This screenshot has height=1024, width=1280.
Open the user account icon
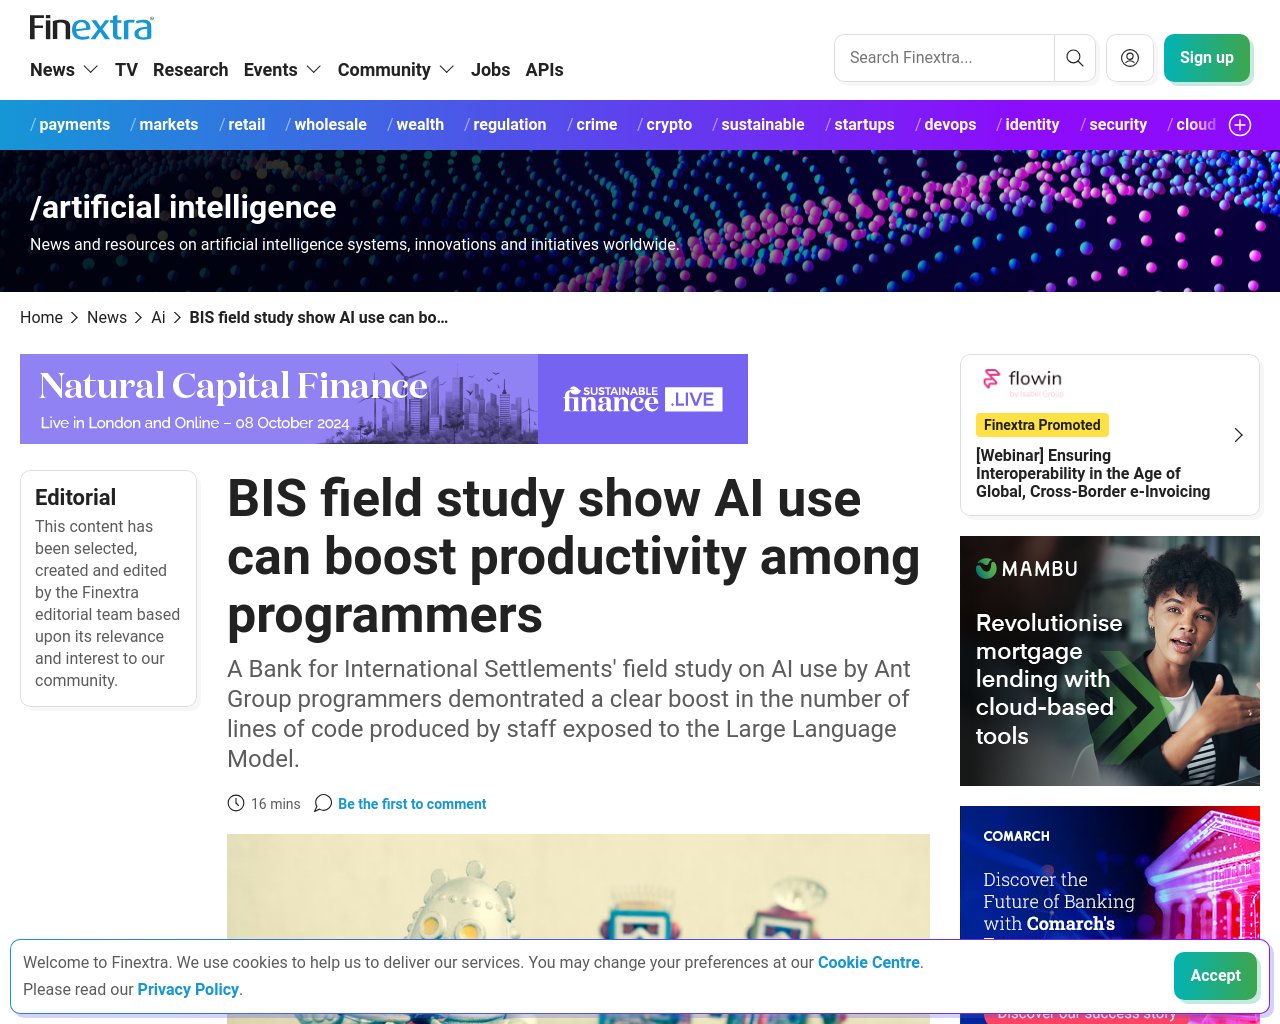[1130, 58]
